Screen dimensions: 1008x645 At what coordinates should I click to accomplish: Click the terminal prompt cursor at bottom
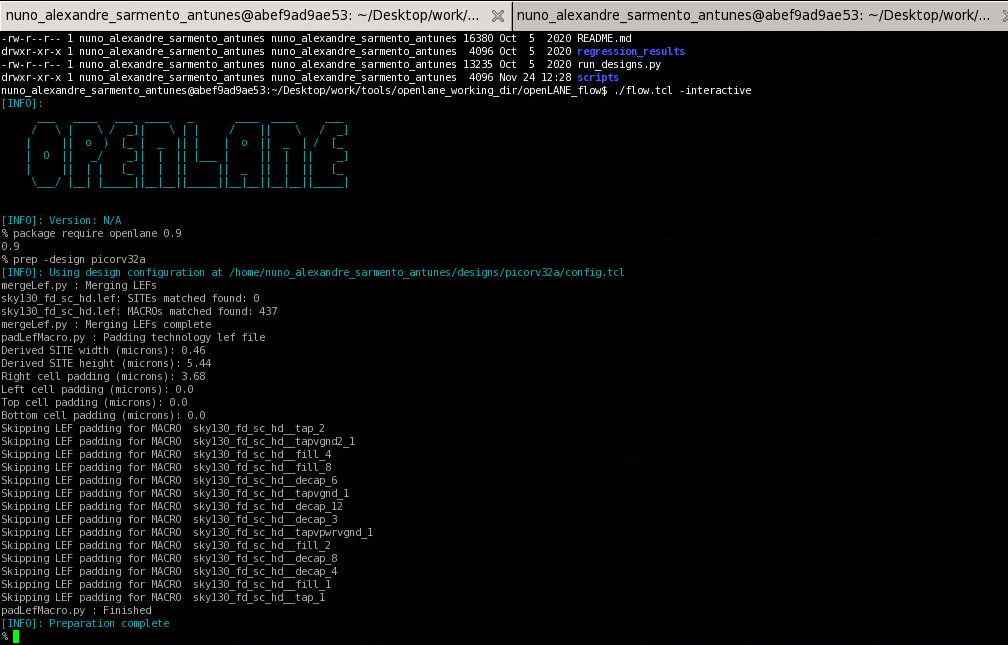point(16,636)
